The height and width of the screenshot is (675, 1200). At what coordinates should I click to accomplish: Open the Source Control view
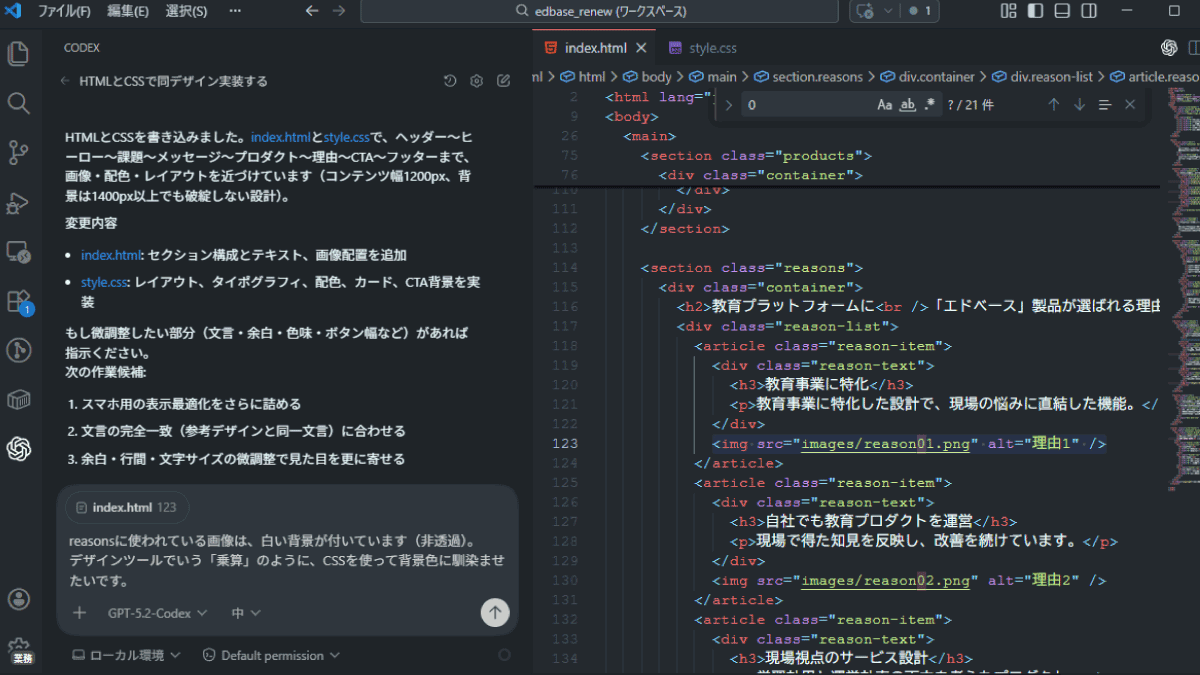[x=18, y=152]
